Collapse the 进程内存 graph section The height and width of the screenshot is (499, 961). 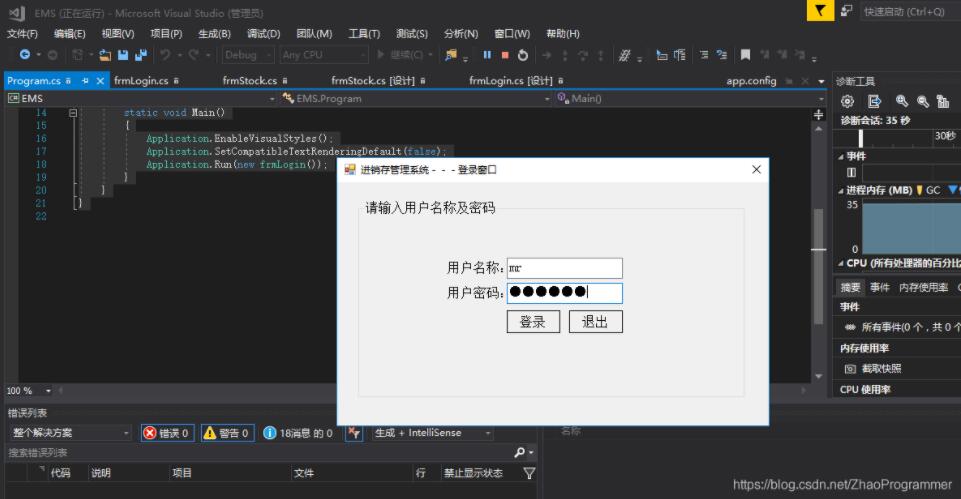tap(841, 191)
